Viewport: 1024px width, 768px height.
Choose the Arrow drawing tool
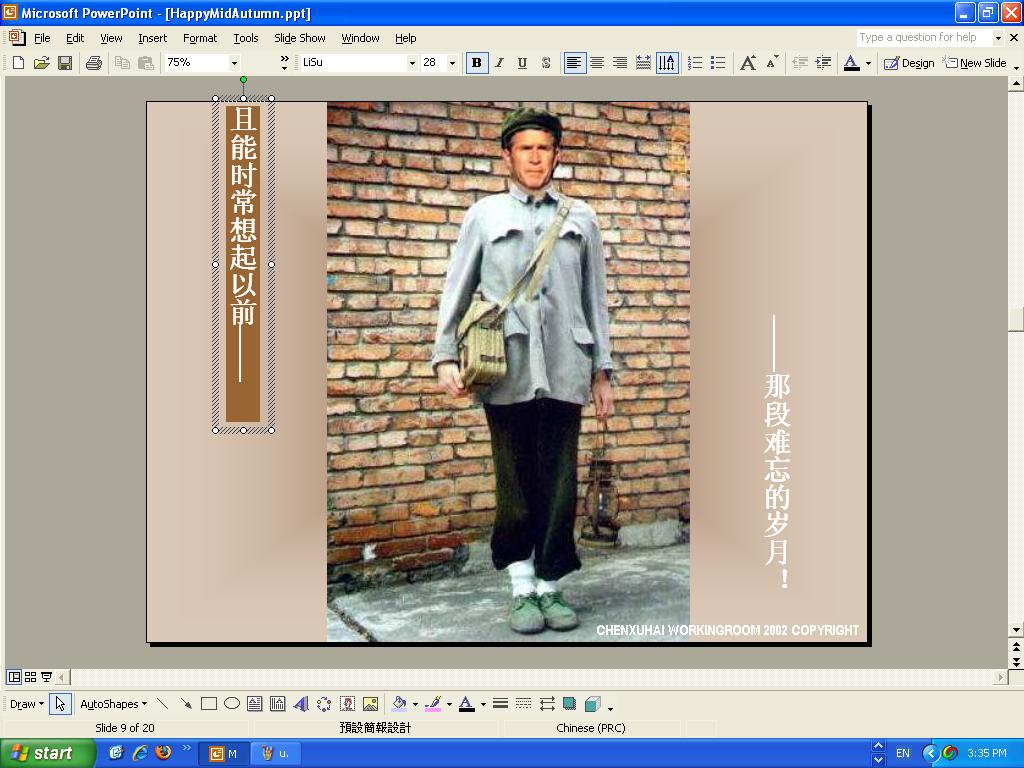[186, 704]
